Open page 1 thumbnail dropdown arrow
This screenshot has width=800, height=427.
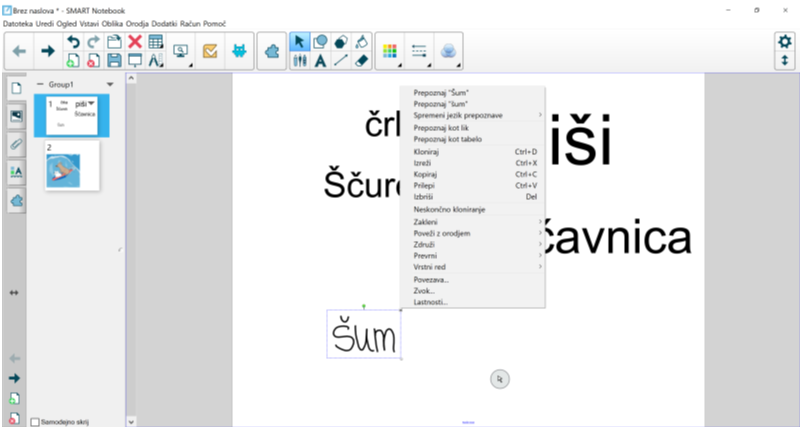(x=92, y=103)
